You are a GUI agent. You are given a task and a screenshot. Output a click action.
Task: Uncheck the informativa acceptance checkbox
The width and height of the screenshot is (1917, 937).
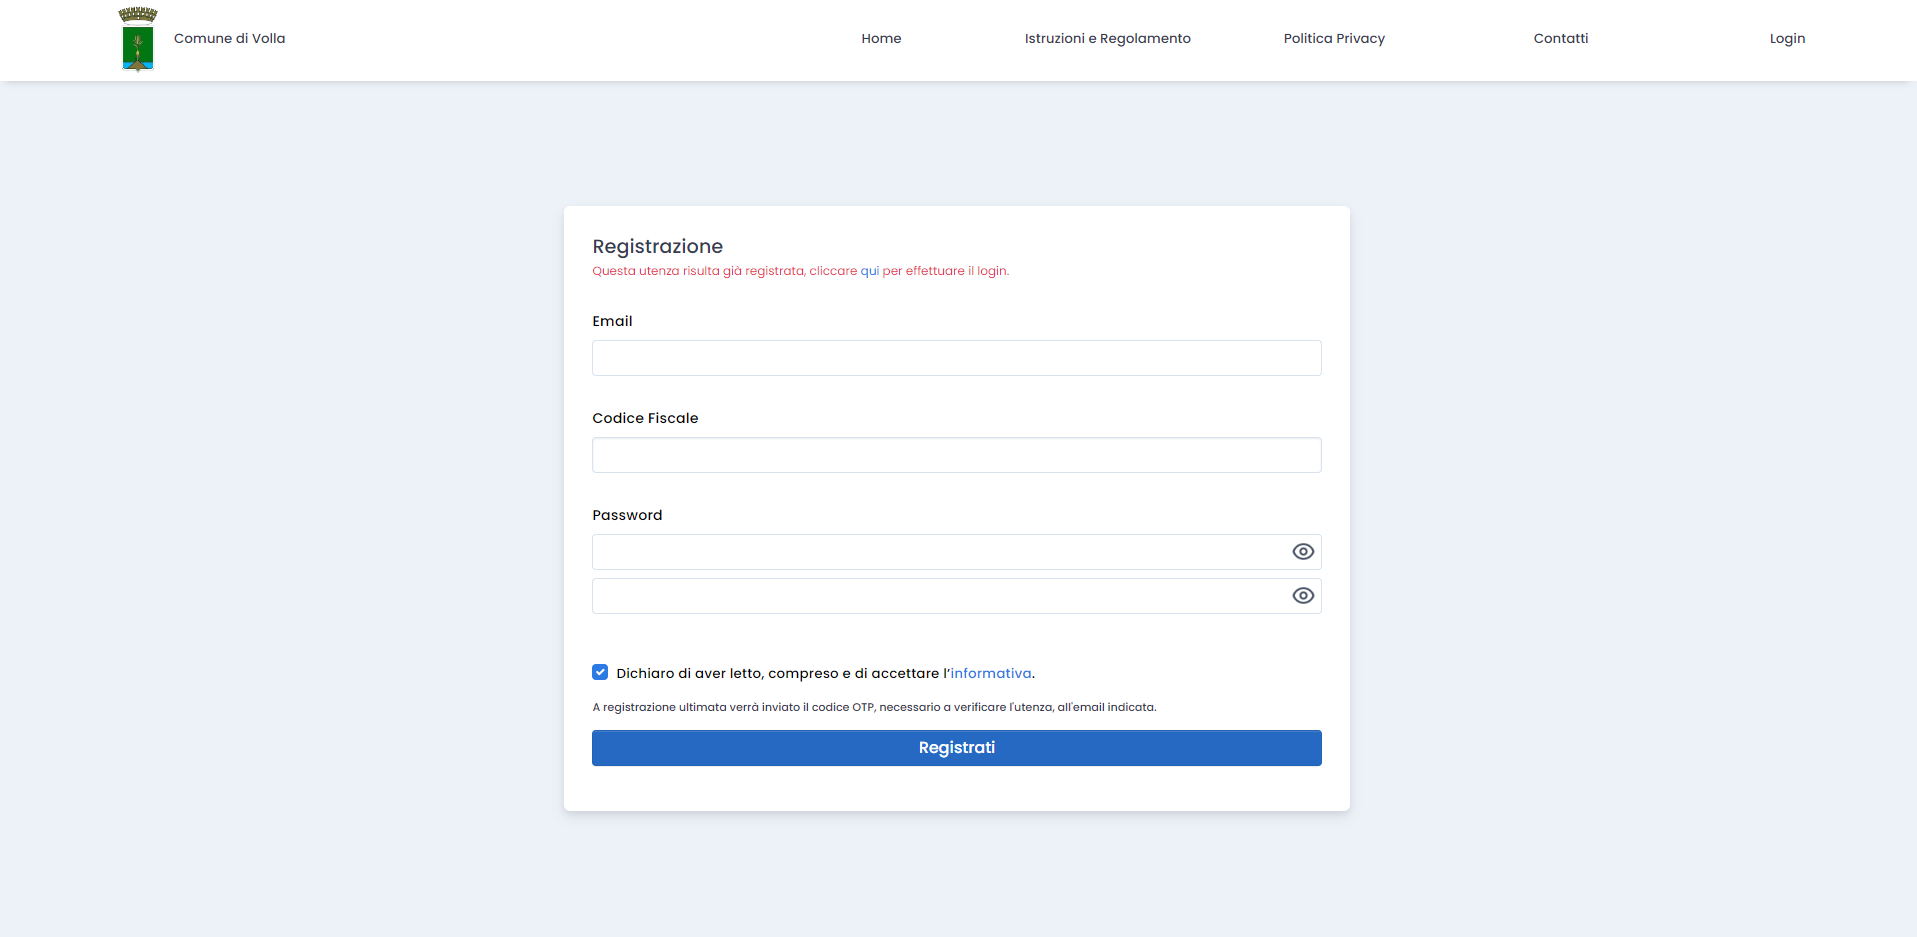click(x=600, y=672)
